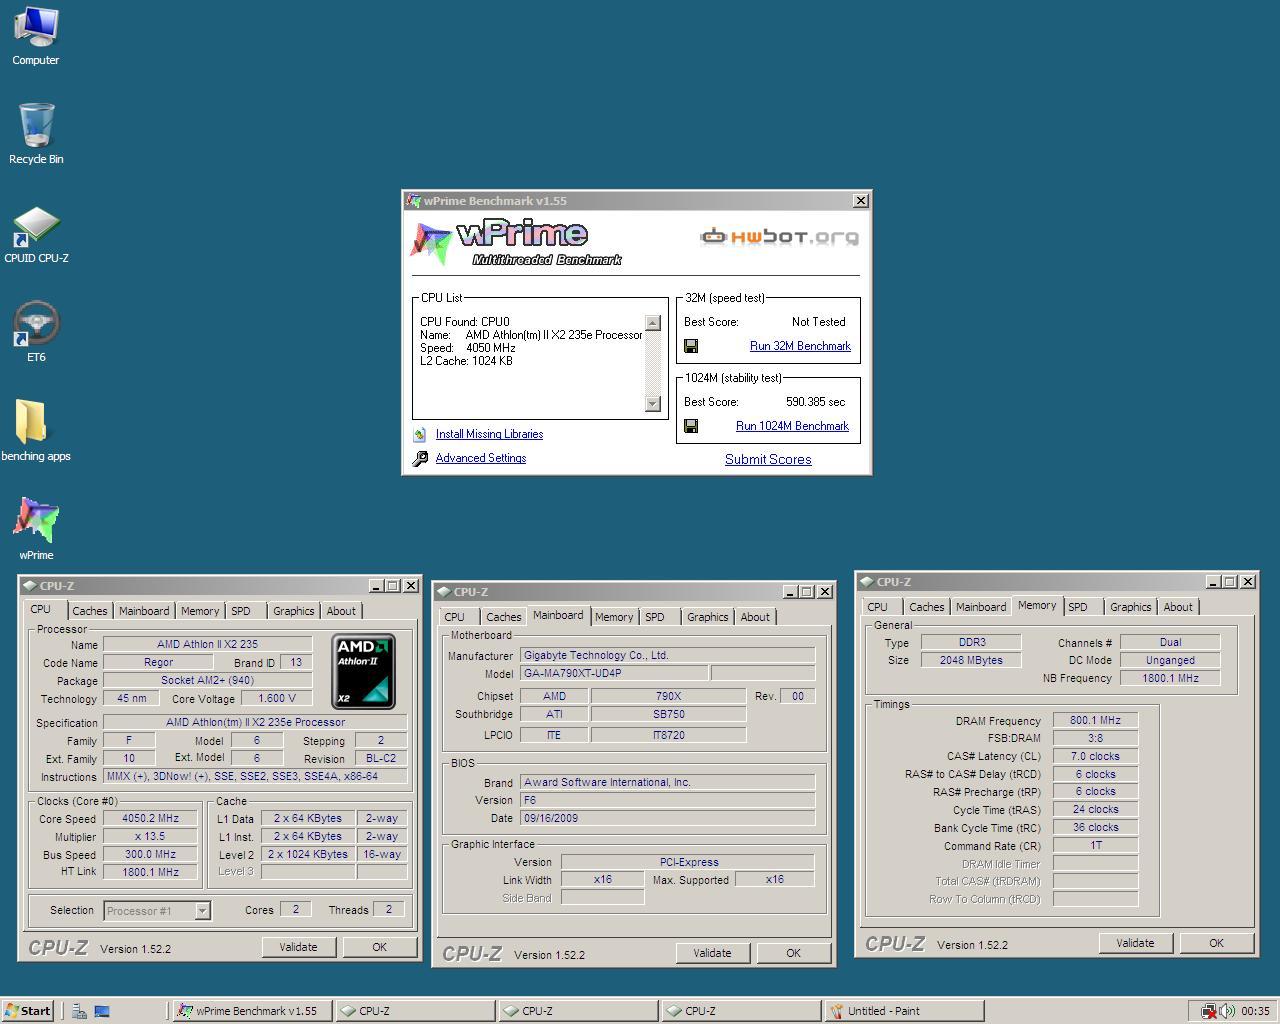Viewport: 1280px width, 1024px height.
Task: Switch to SPD tab in CPU window
Action: coord(241,611)
